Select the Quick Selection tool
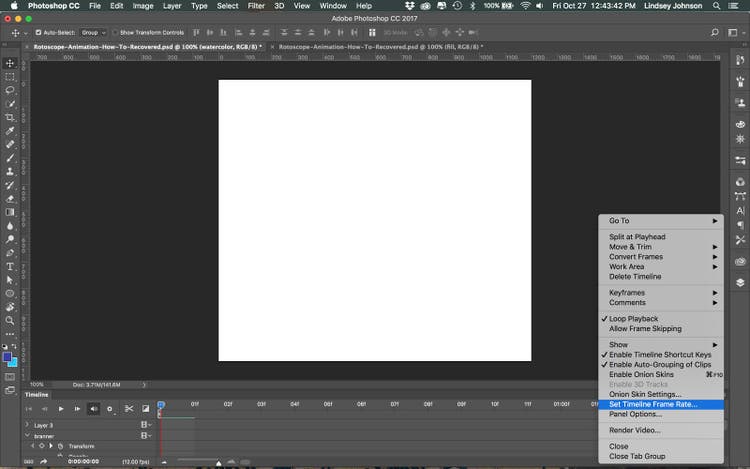 pos(10,104)
